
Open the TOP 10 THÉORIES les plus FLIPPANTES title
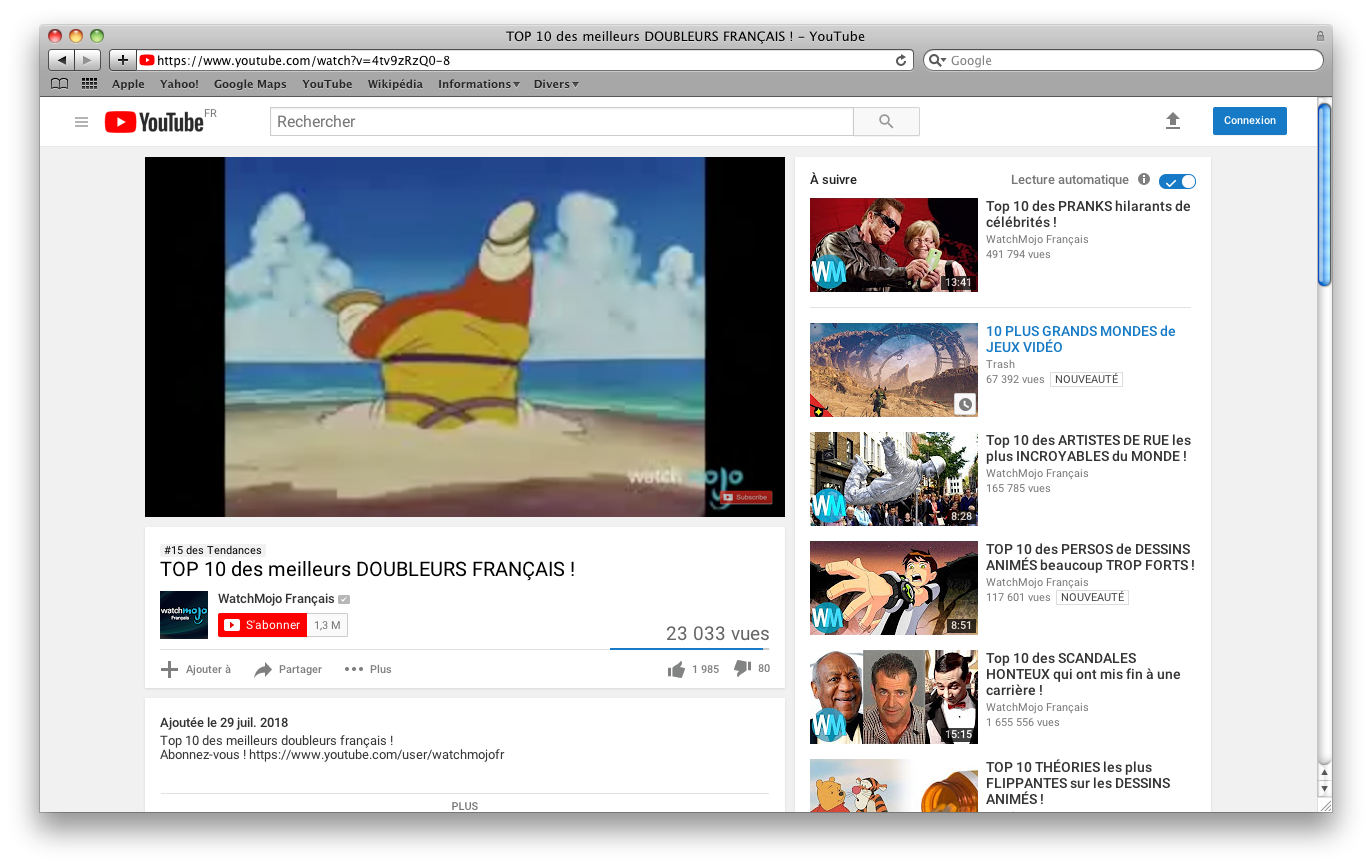click(x=1078, y=783)
